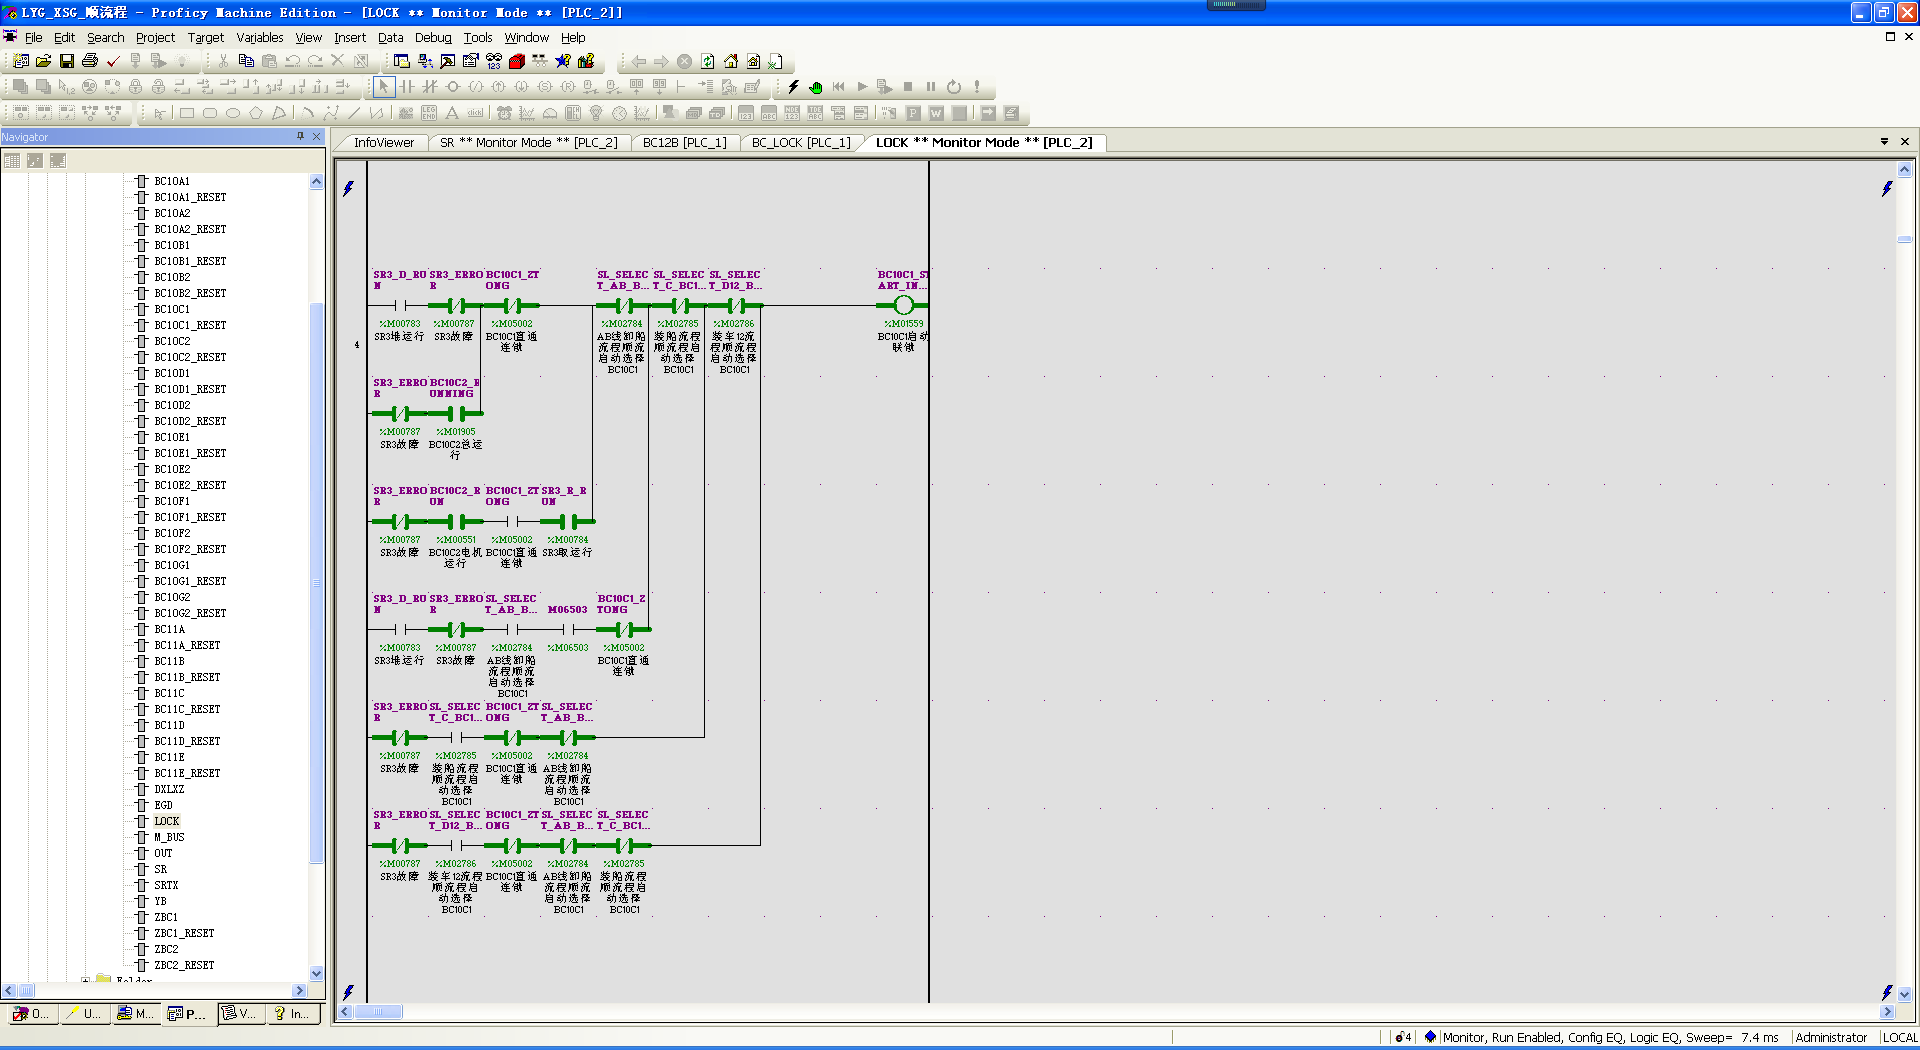
Task: Click the Save project icon
Action: (x=67, y=61)
